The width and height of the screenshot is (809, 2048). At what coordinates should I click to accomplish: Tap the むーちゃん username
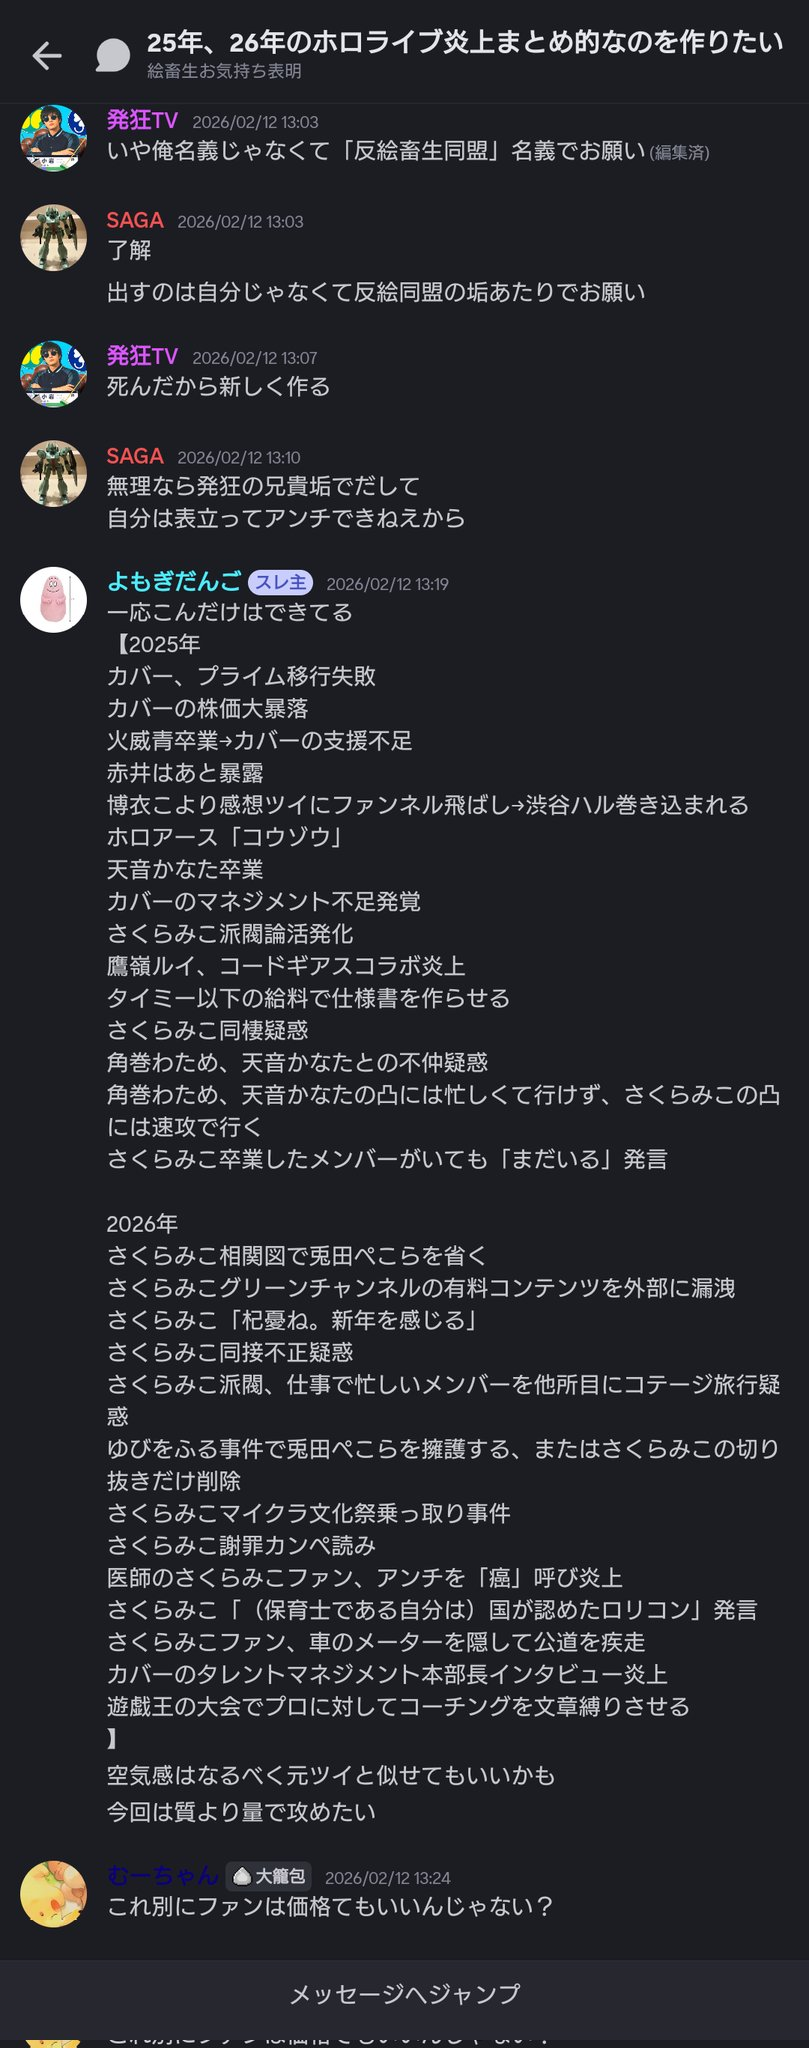pos(162,1876)
